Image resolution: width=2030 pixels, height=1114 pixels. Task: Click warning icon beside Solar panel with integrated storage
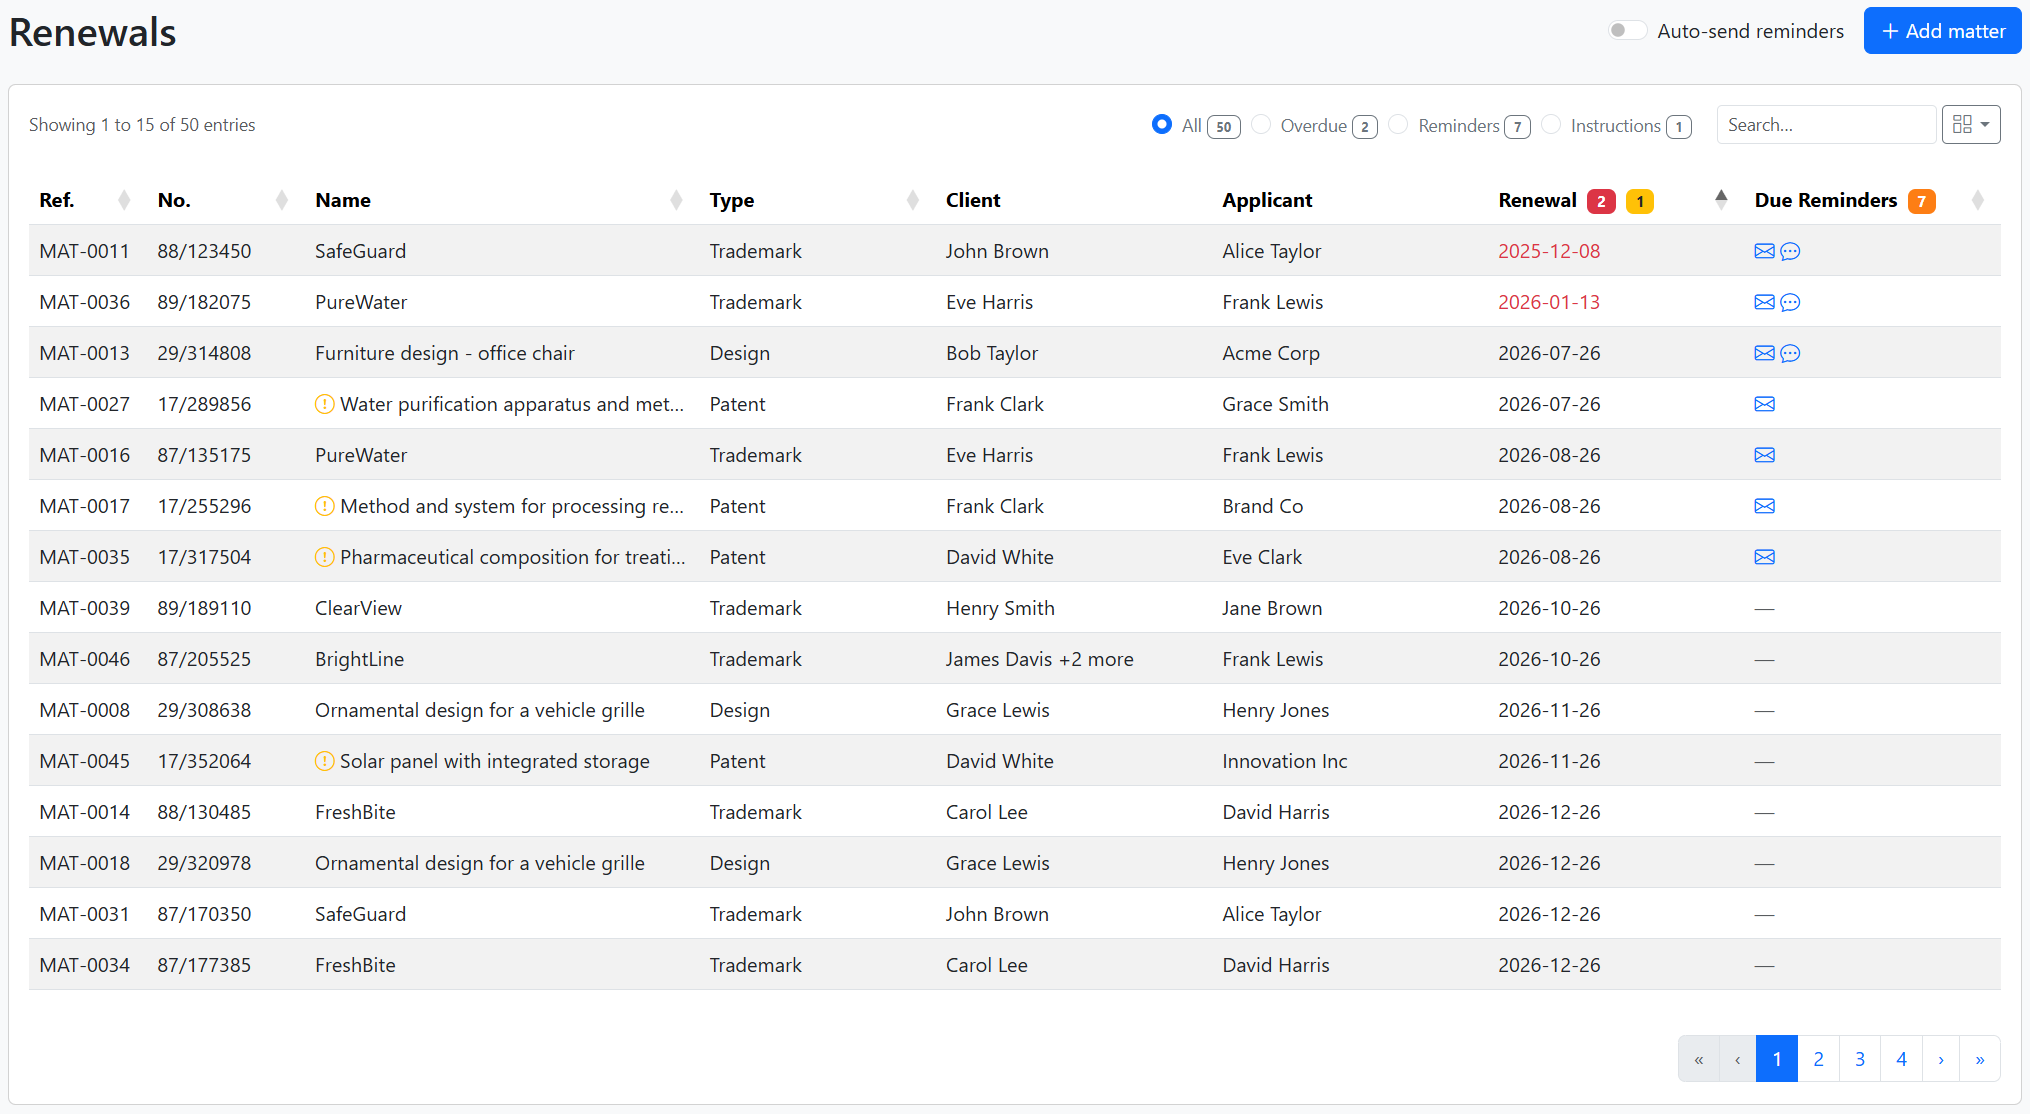click(x=324, y=761)
